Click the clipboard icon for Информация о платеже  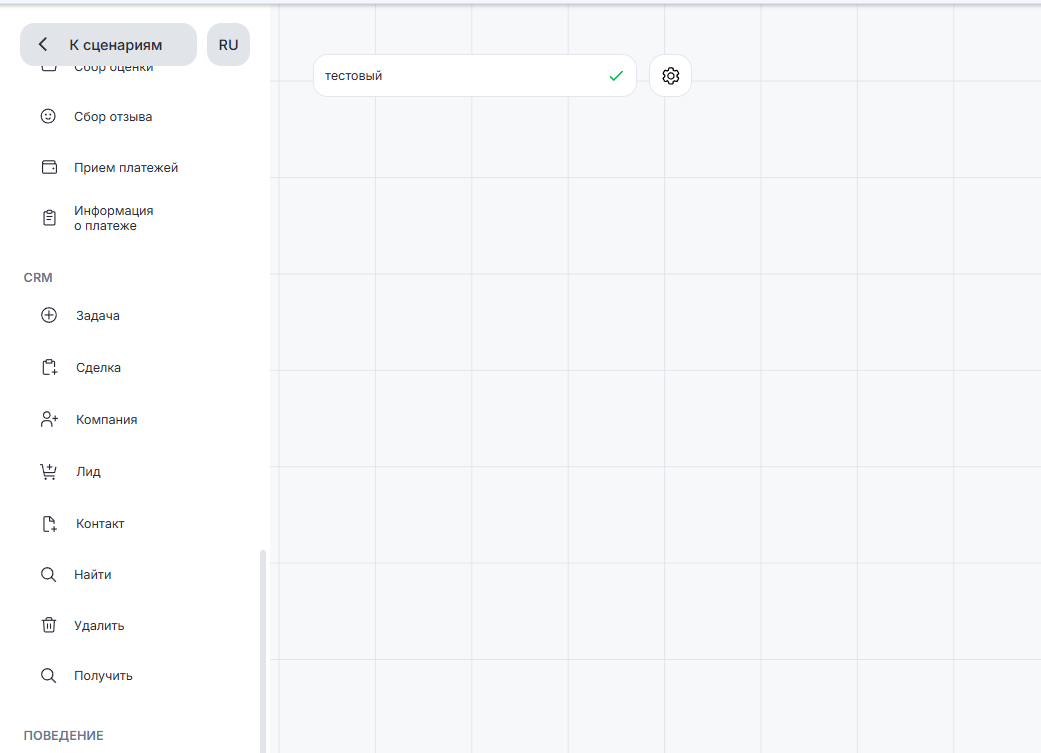pyautogui.click(x=49, y=218)
